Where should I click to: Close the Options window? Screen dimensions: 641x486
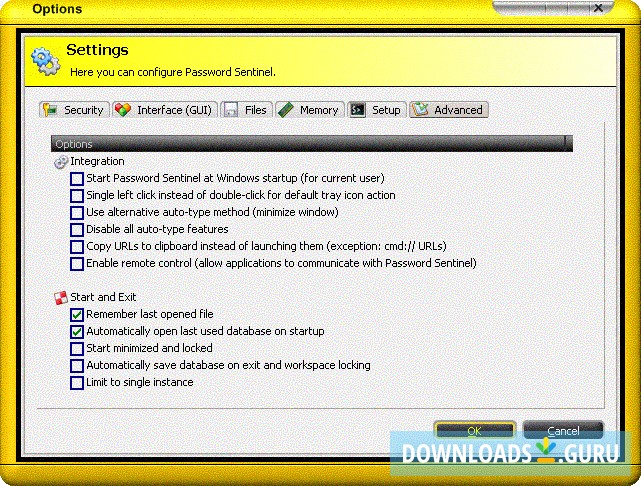[x=598, y=8]
